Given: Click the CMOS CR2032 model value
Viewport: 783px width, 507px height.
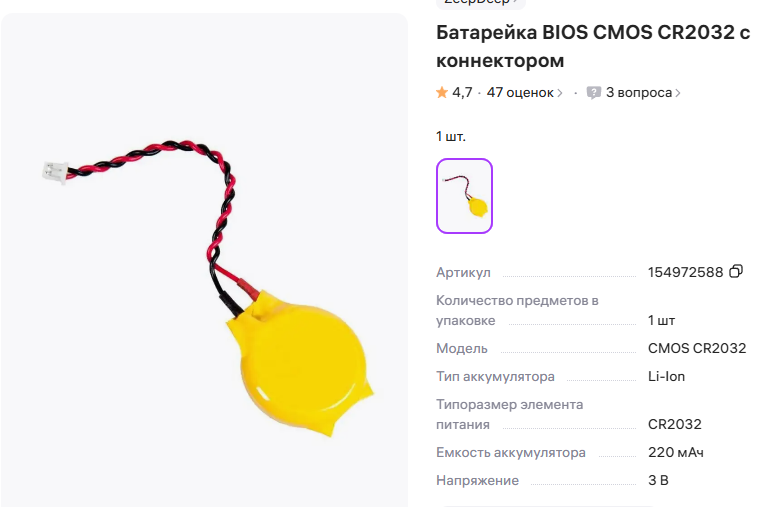Looking at the screenshot, I should point(697,348).
